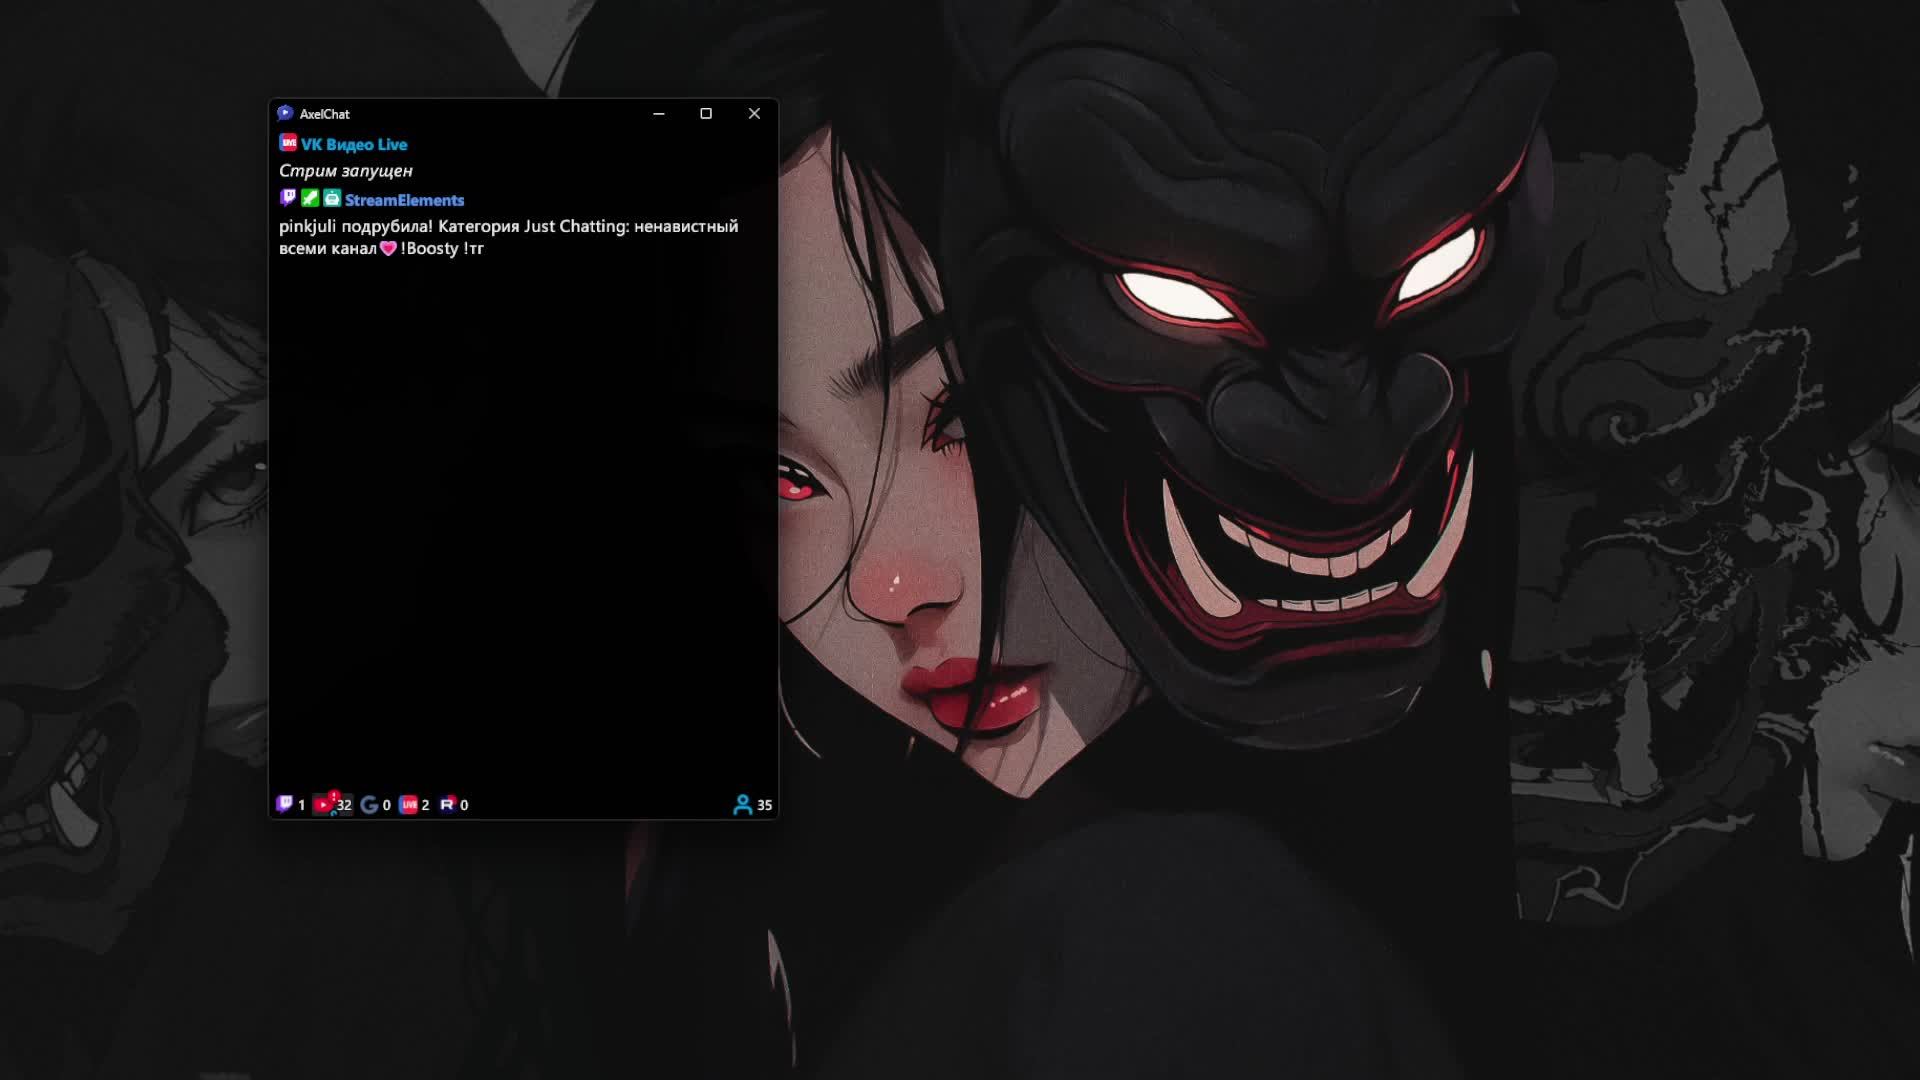Click the VK Live counter in status bar
This screenshot has width=1920, height=1080.
[x=409, y=805]
